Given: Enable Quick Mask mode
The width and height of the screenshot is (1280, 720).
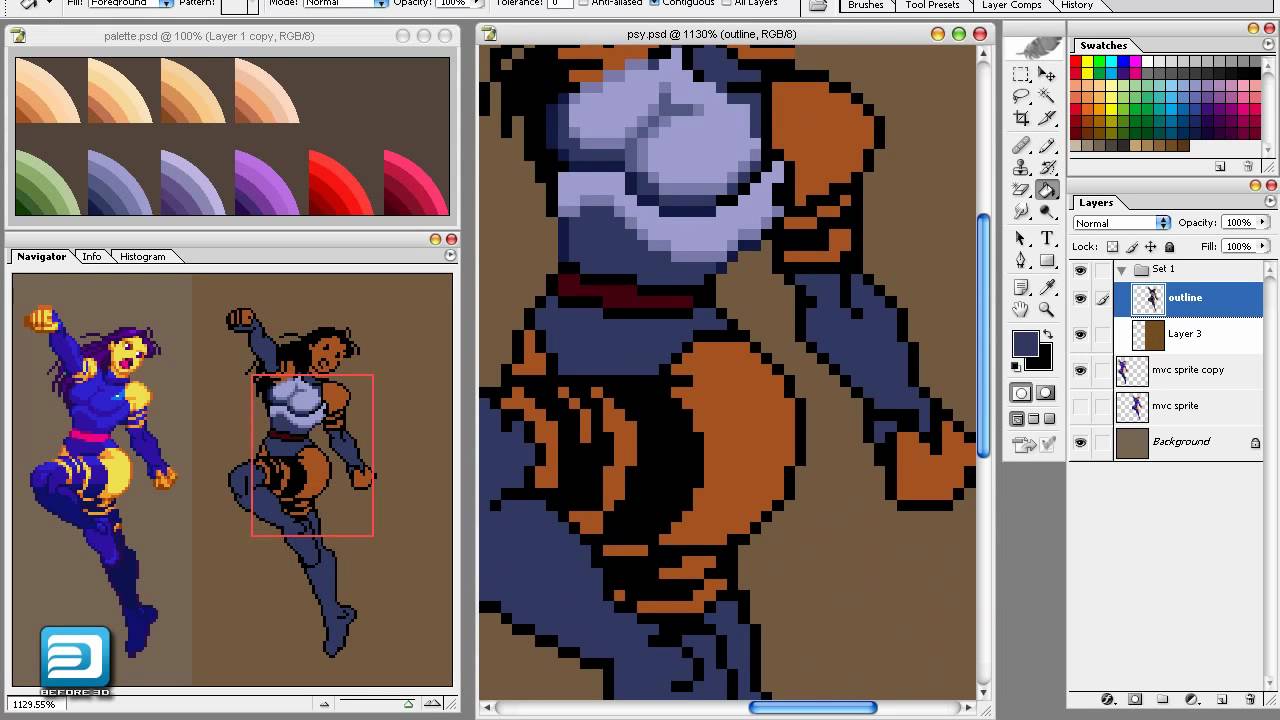Looking at the screenshot, I should coord(1045,393).
